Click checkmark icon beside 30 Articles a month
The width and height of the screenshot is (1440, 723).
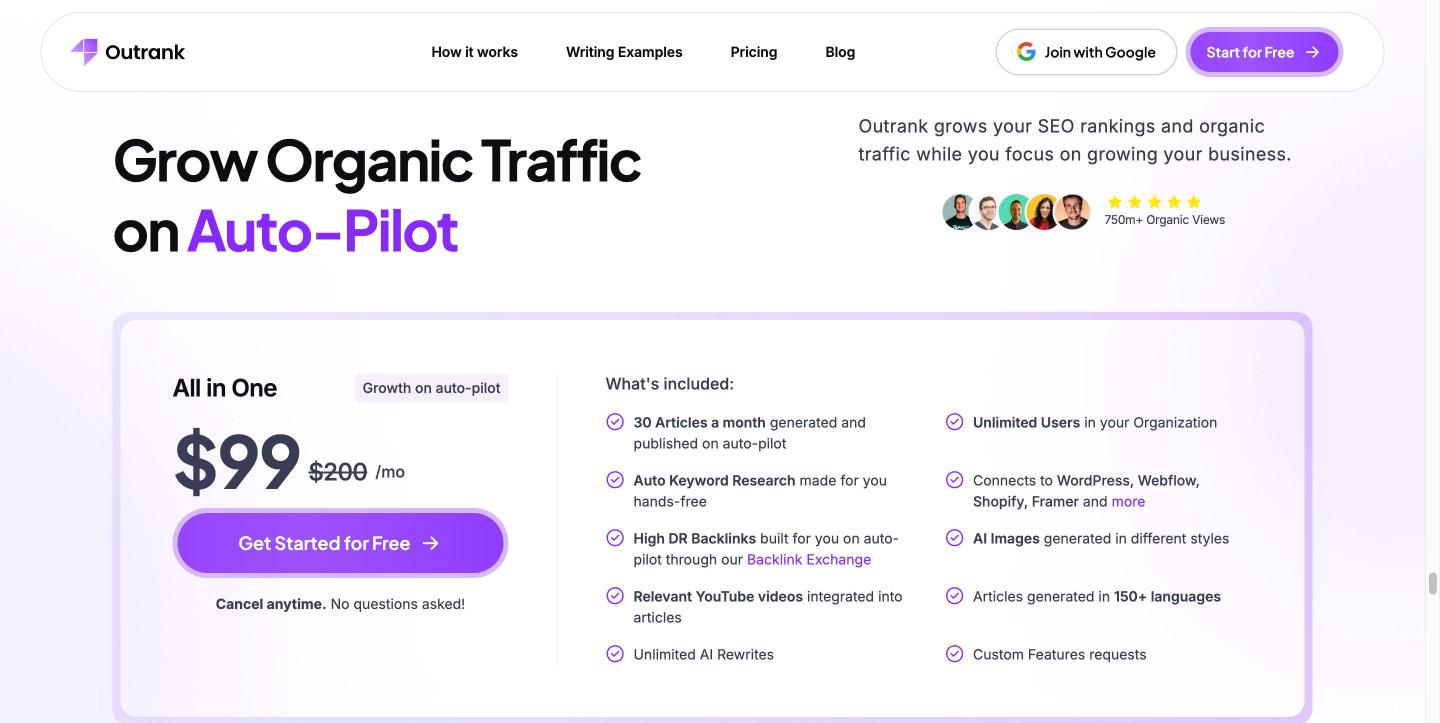click(x=615, y=422)
